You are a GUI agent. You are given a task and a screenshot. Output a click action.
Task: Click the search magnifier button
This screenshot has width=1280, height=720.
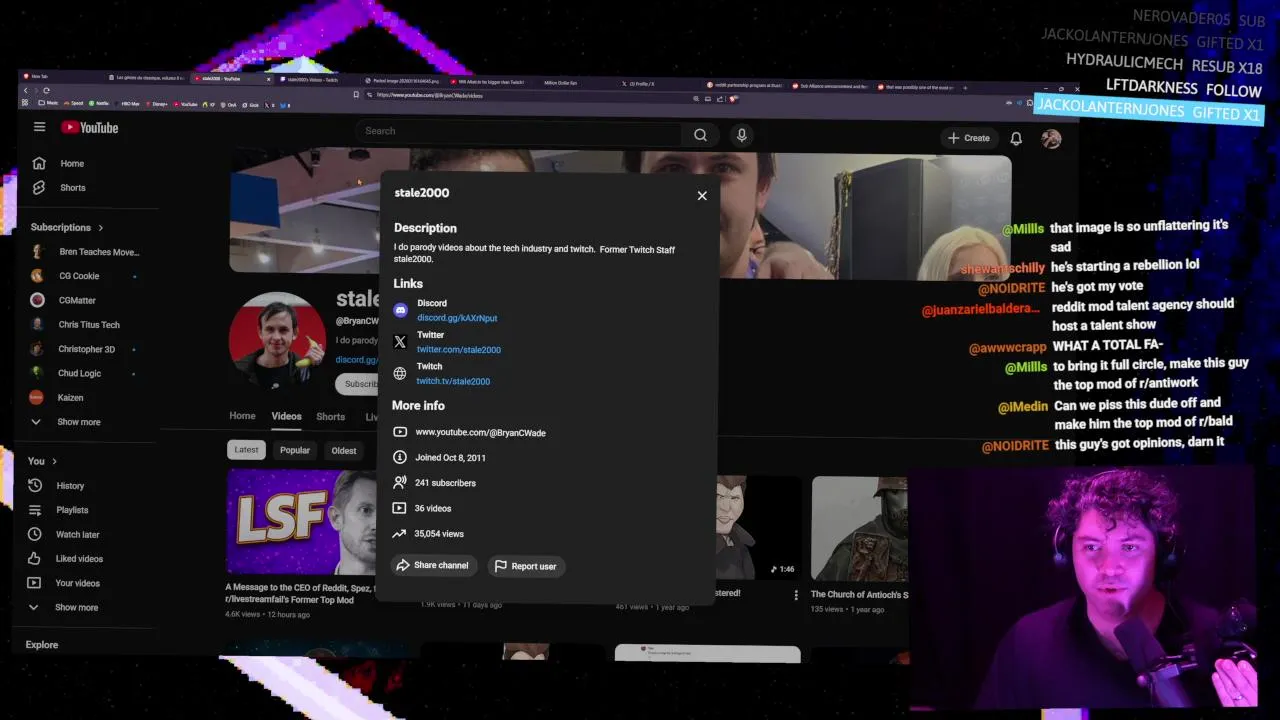(701, 134)
